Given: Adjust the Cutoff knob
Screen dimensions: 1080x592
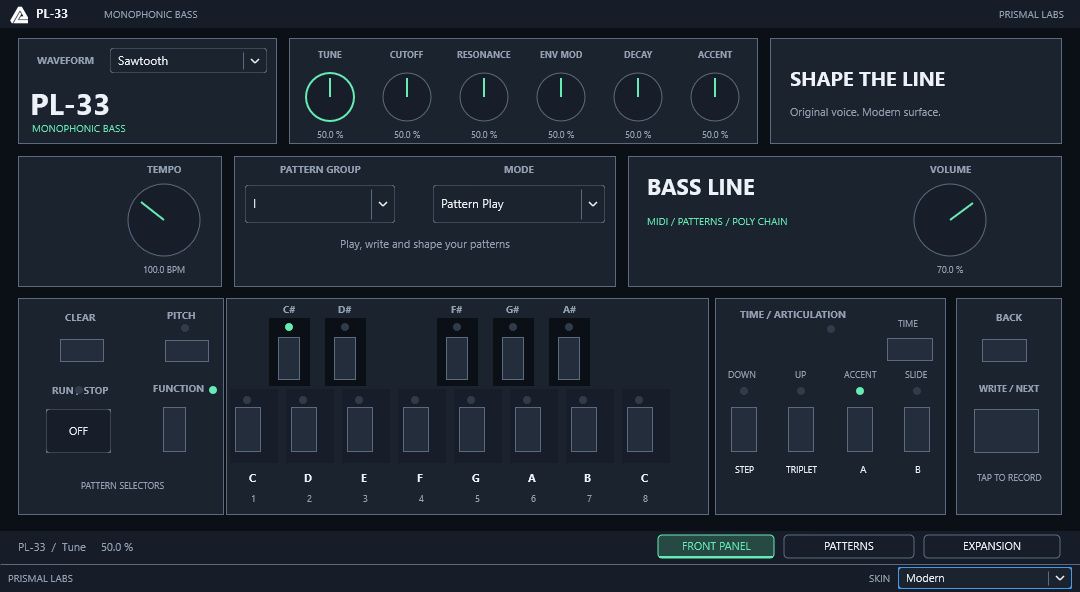Looking at the screenshot, I should (407, 97).
